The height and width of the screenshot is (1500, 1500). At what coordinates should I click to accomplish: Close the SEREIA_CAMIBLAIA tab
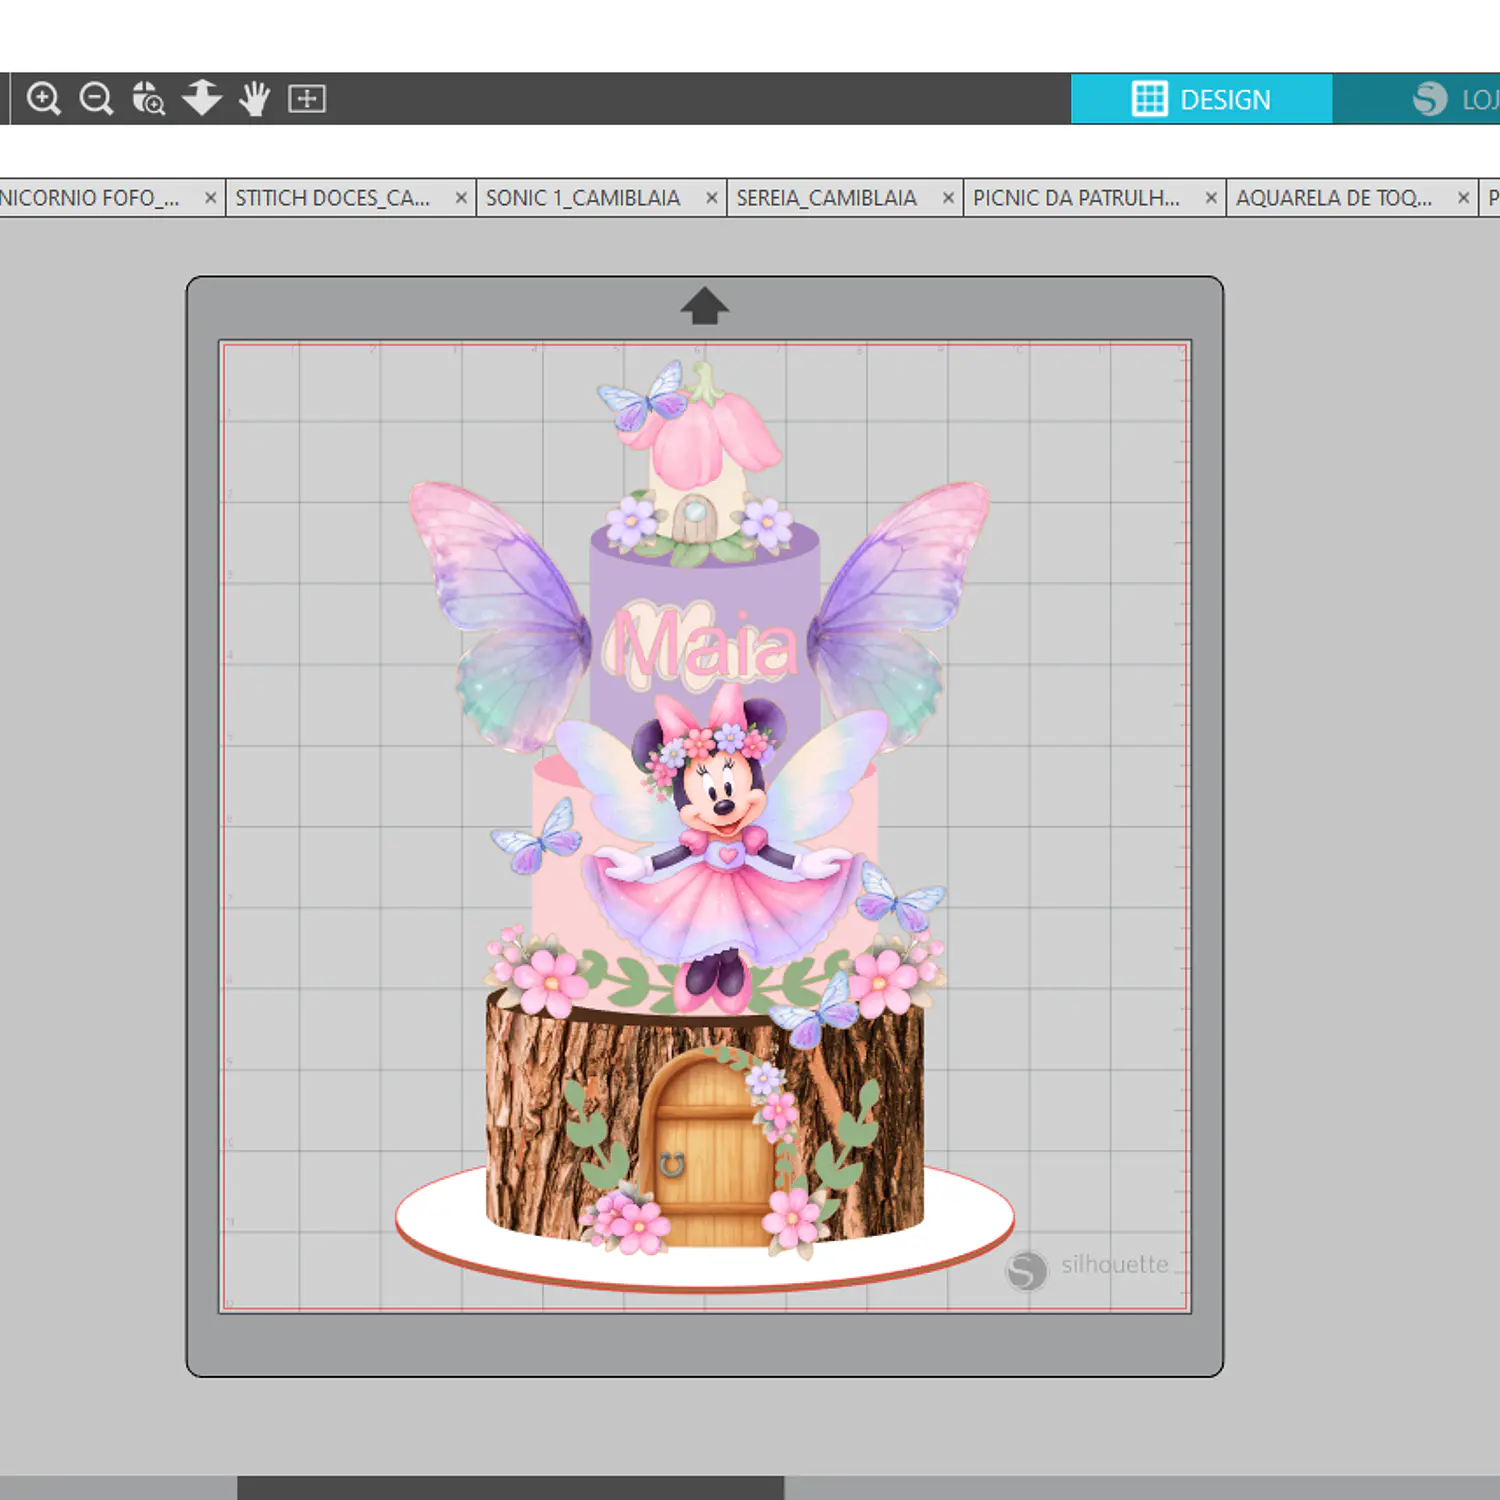[948, 198]
